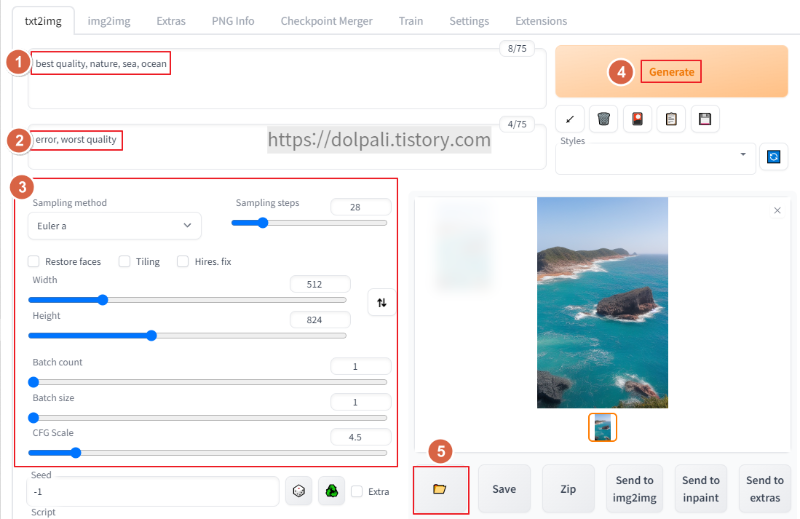The height and width of the screenshot is (519, 800).
Task: Enable the Tiling checkbox
Action: (x=124, y=261)
